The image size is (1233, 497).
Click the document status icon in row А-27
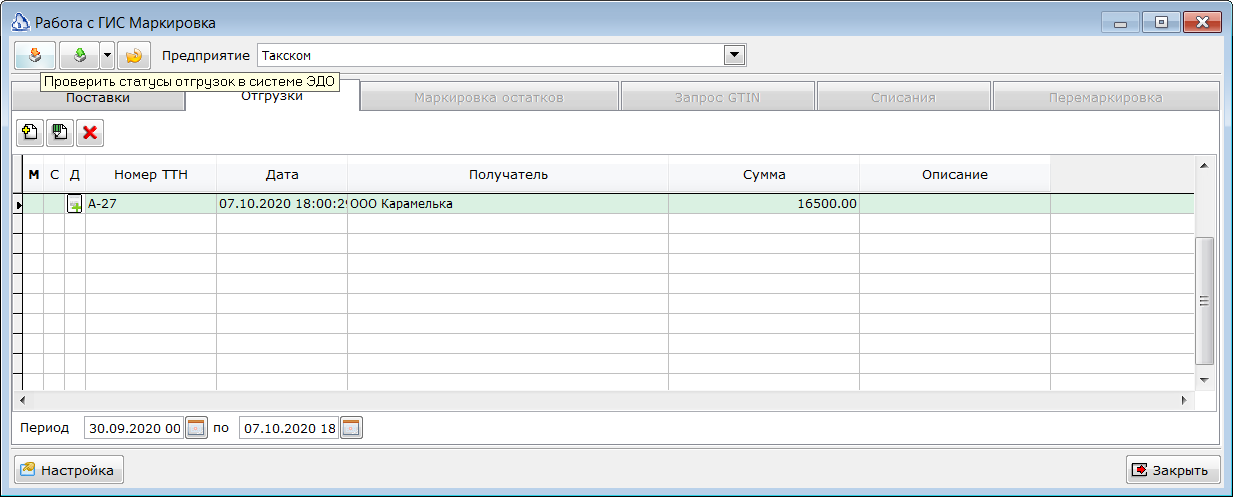(x=75, y=204)
